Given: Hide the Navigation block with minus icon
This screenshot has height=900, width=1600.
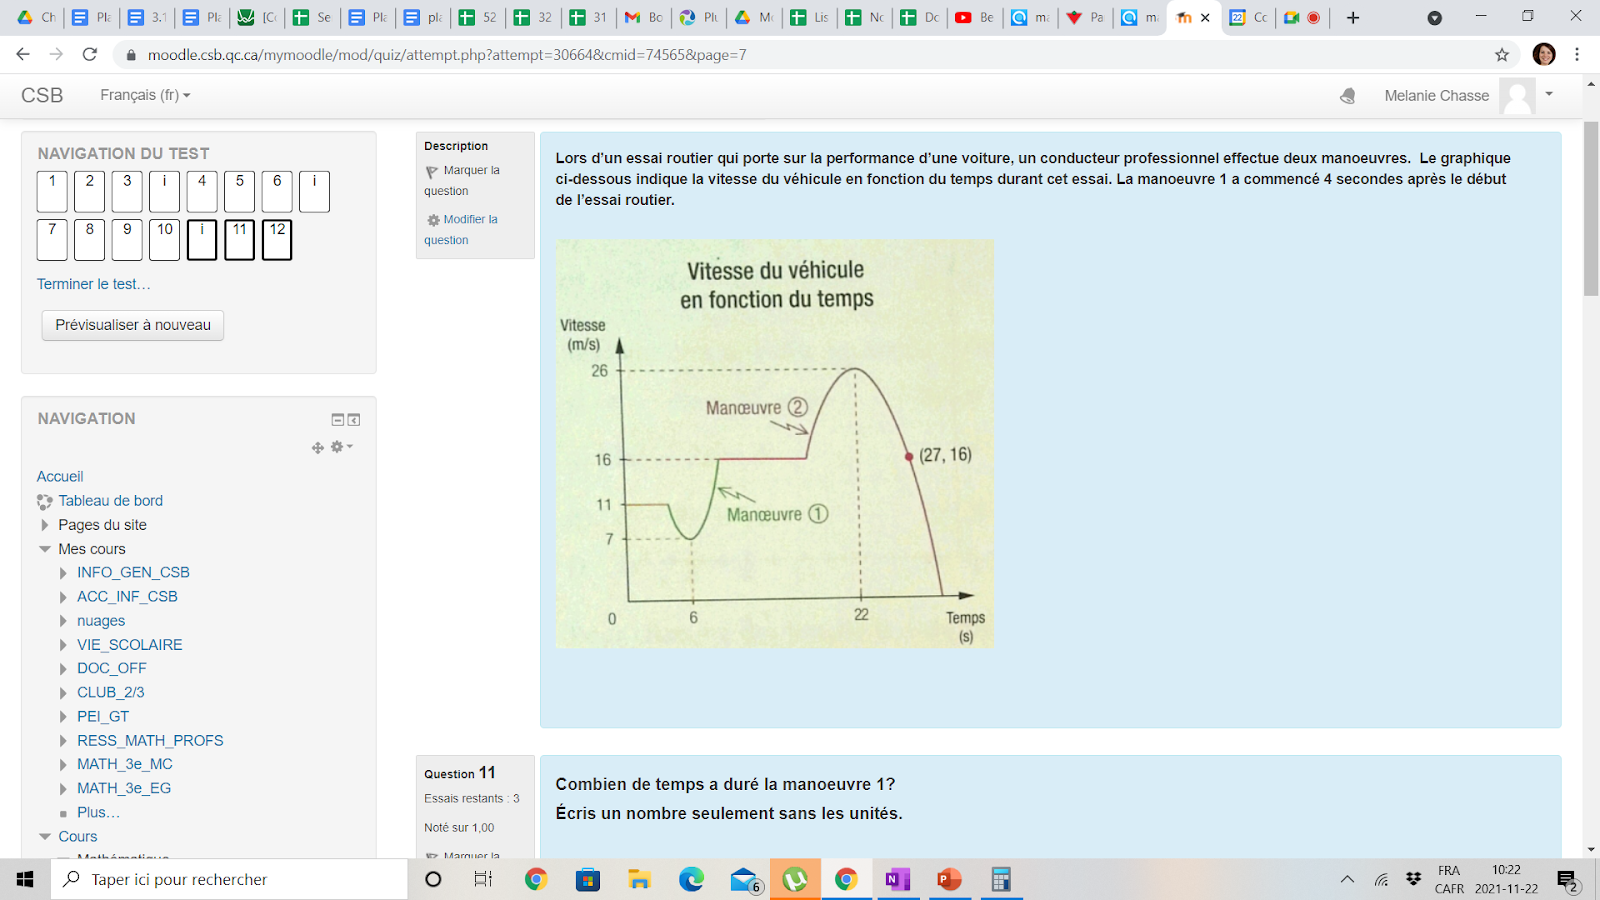Looking at the screenshot, I should click(338, 420).
